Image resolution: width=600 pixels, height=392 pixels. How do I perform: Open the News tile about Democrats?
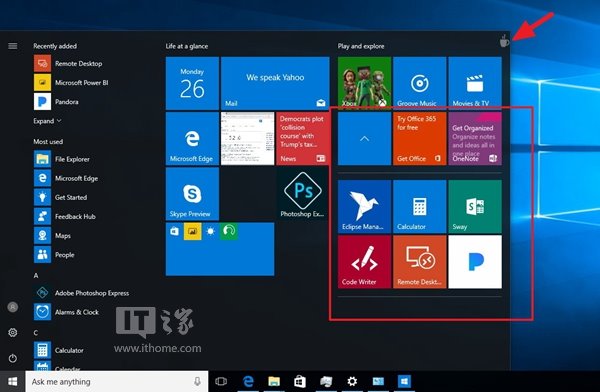[303, 138]
